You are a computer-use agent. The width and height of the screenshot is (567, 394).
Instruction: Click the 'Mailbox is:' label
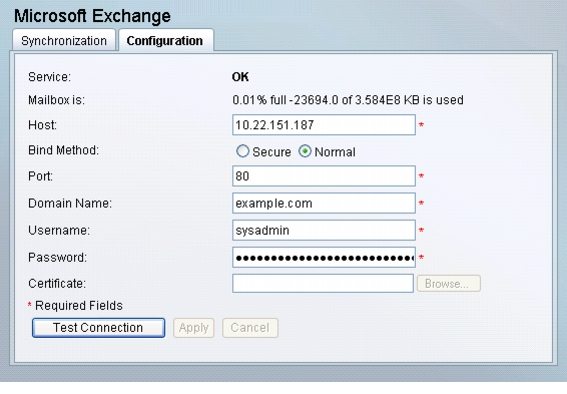click(56, 100)
